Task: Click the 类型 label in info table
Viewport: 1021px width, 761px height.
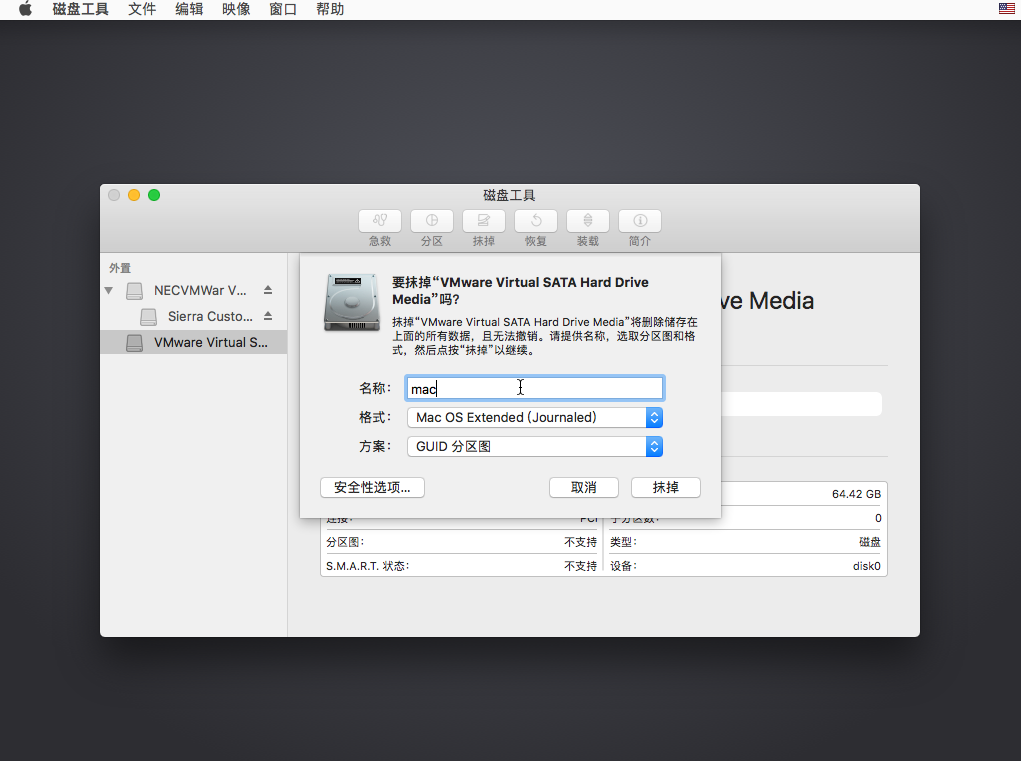Action: pyautogui.click(x=623, y=542)
